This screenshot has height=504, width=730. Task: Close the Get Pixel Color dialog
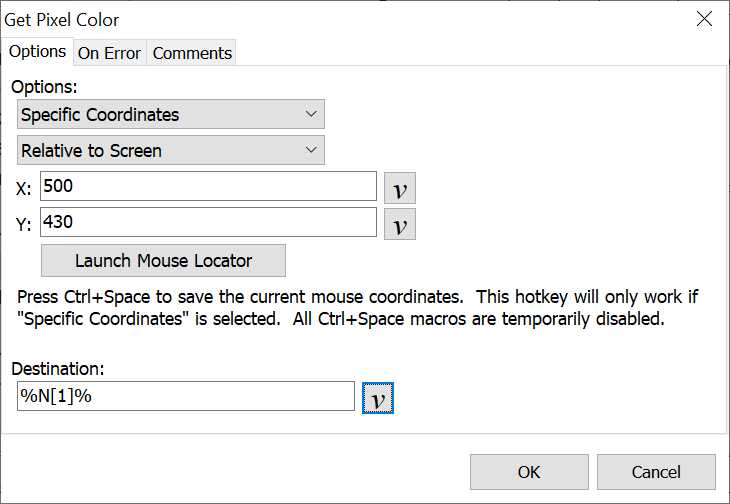(x=705, y=19)
